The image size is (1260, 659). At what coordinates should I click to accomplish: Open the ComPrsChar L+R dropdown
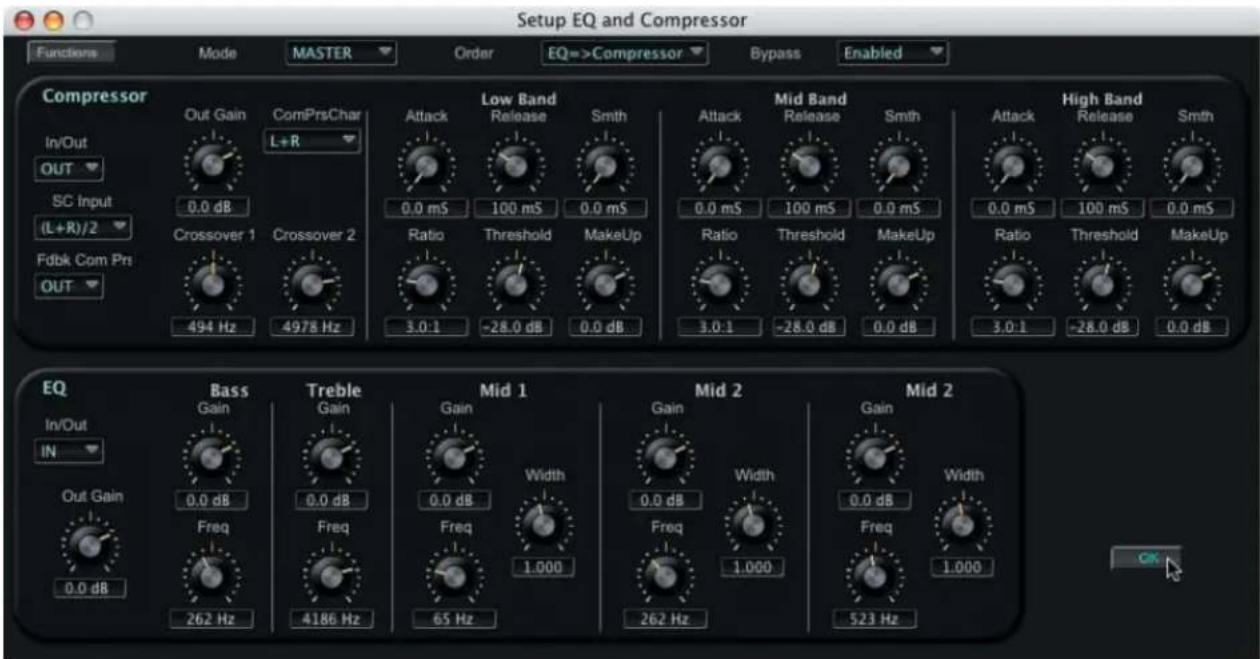click(312, 142)
